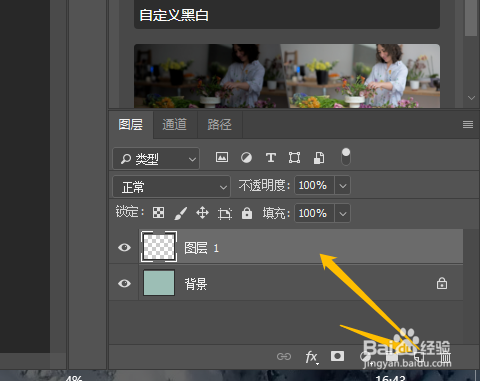Screen dimensions: 480x381
Task: Click the link layers chain icon
Action: (284, 357)
